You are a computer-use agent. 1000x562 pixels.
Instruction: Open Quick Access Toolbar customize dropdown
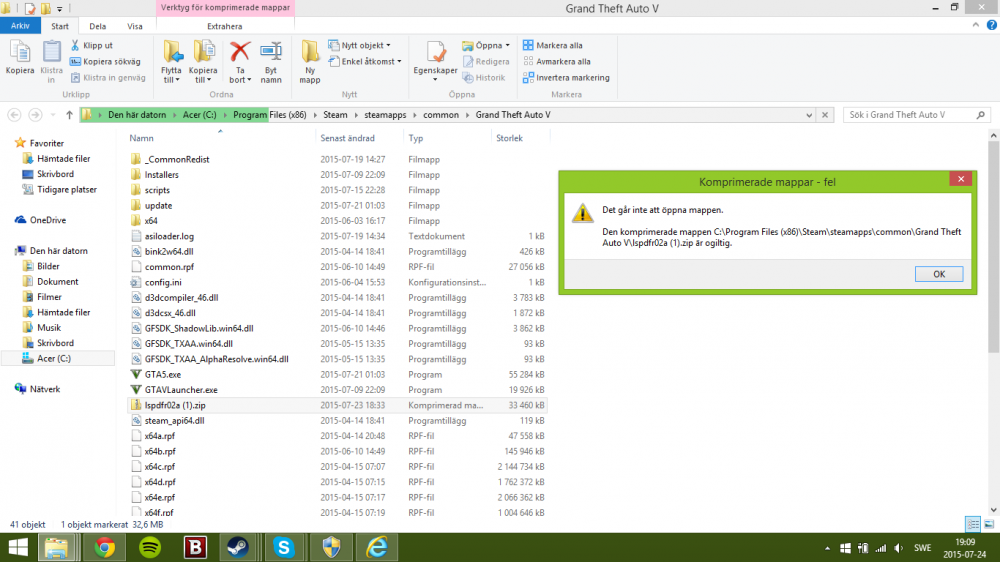pos(59,9)
